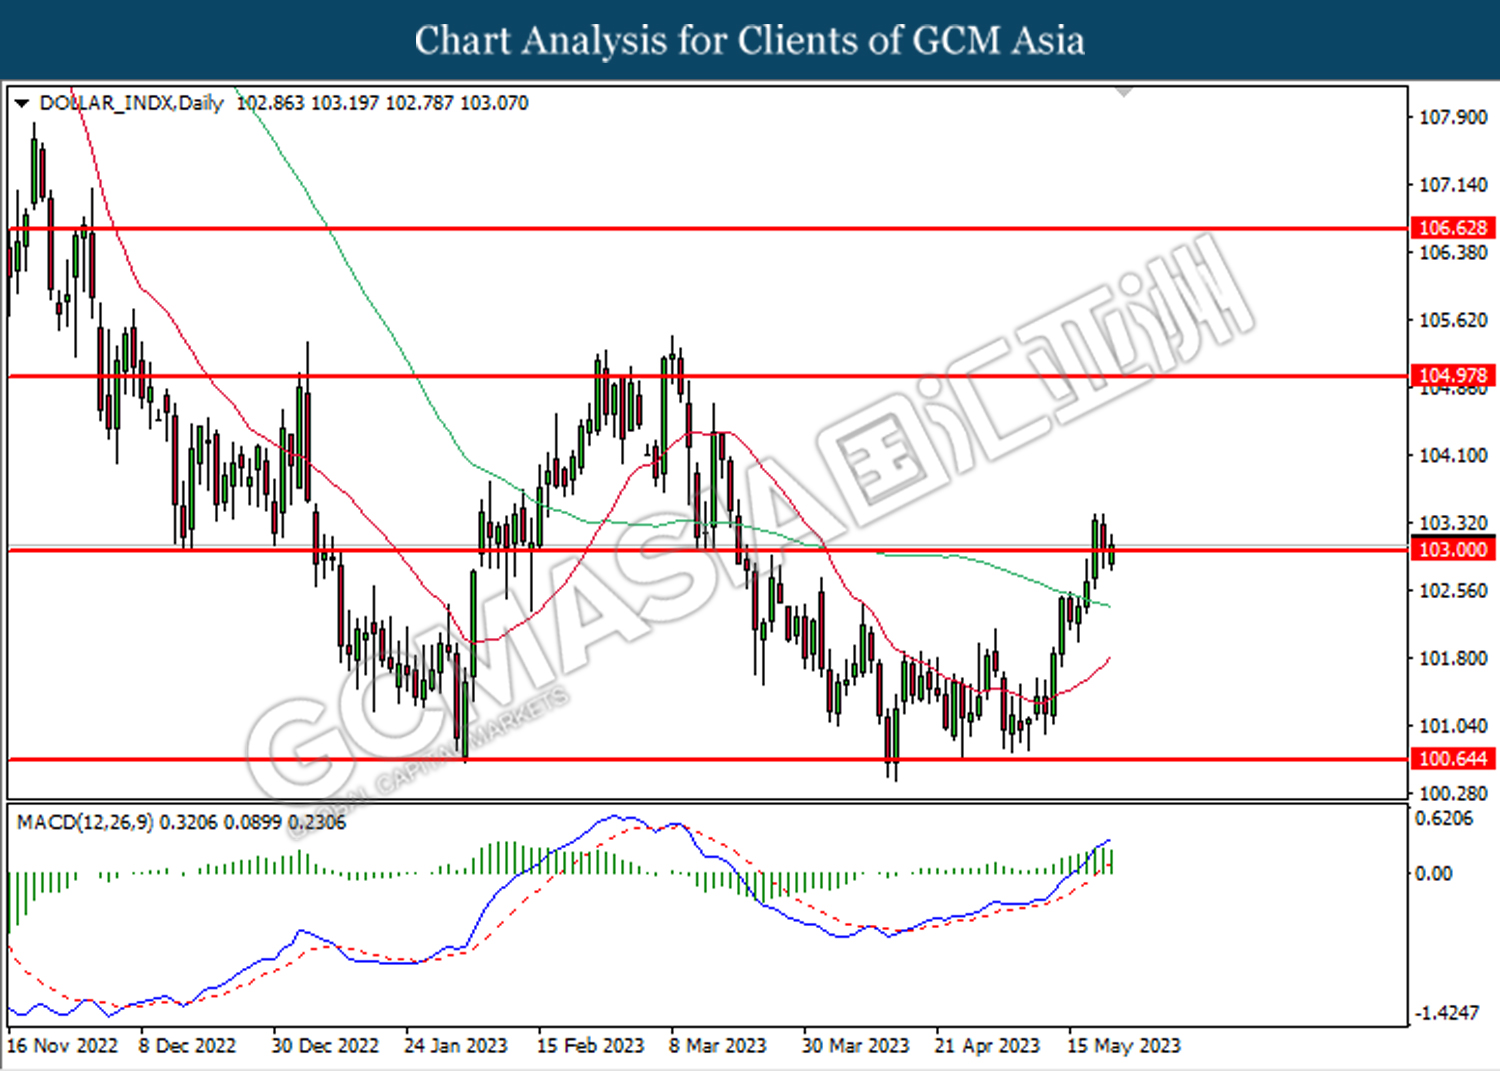Viewport: 1500px width, 1071px height.
Task: Click the 106.380 price axis label
Action: (x=1453, y=253)
